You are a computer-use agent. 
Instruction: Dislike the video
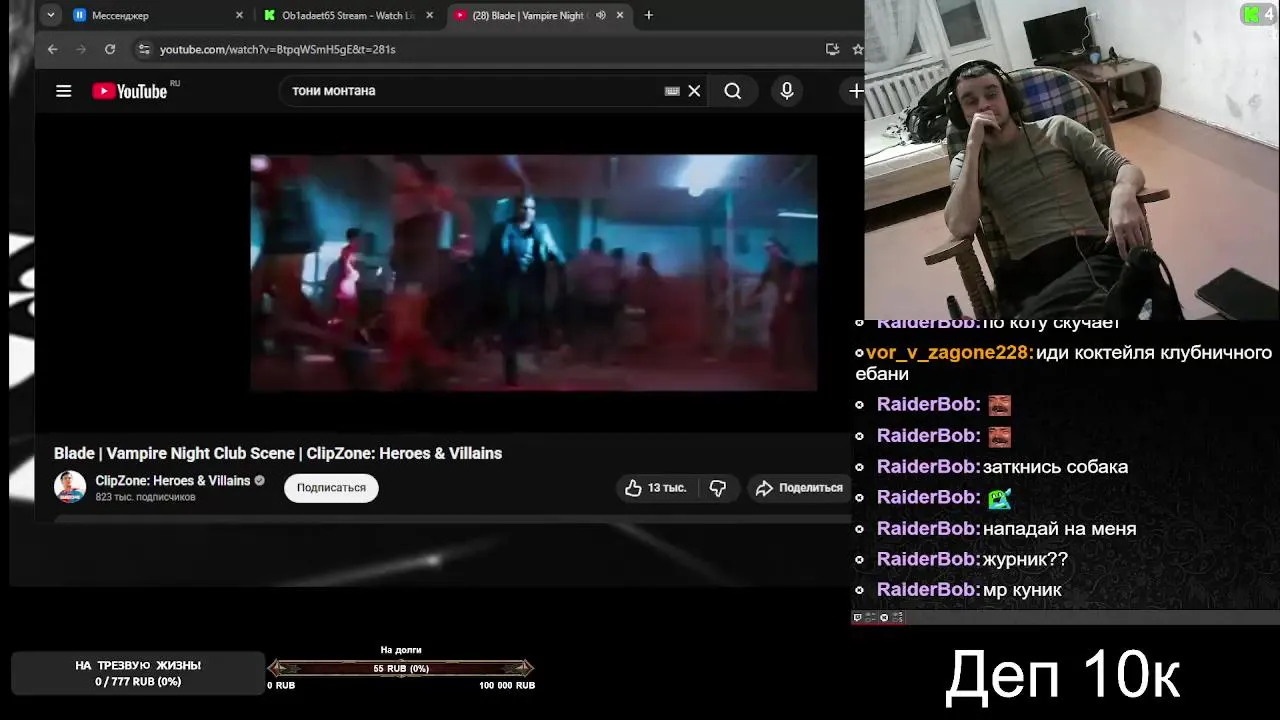point(718,488)
